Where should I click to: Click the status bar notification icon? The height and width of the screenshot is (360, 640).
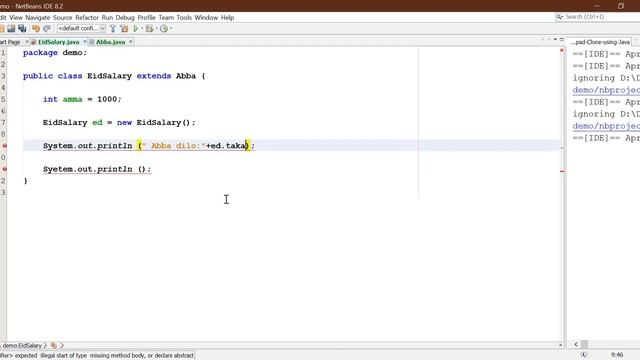(584, 355)
